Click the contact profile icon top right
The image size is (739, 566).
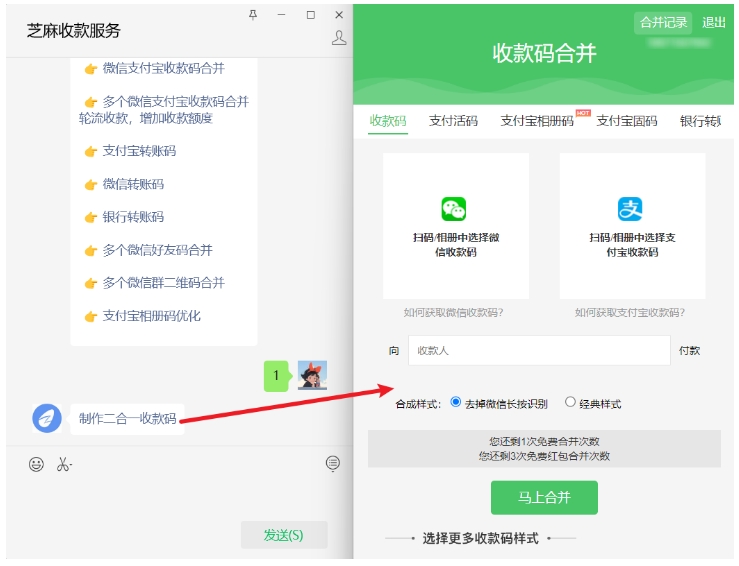click(x=339, y=38)
